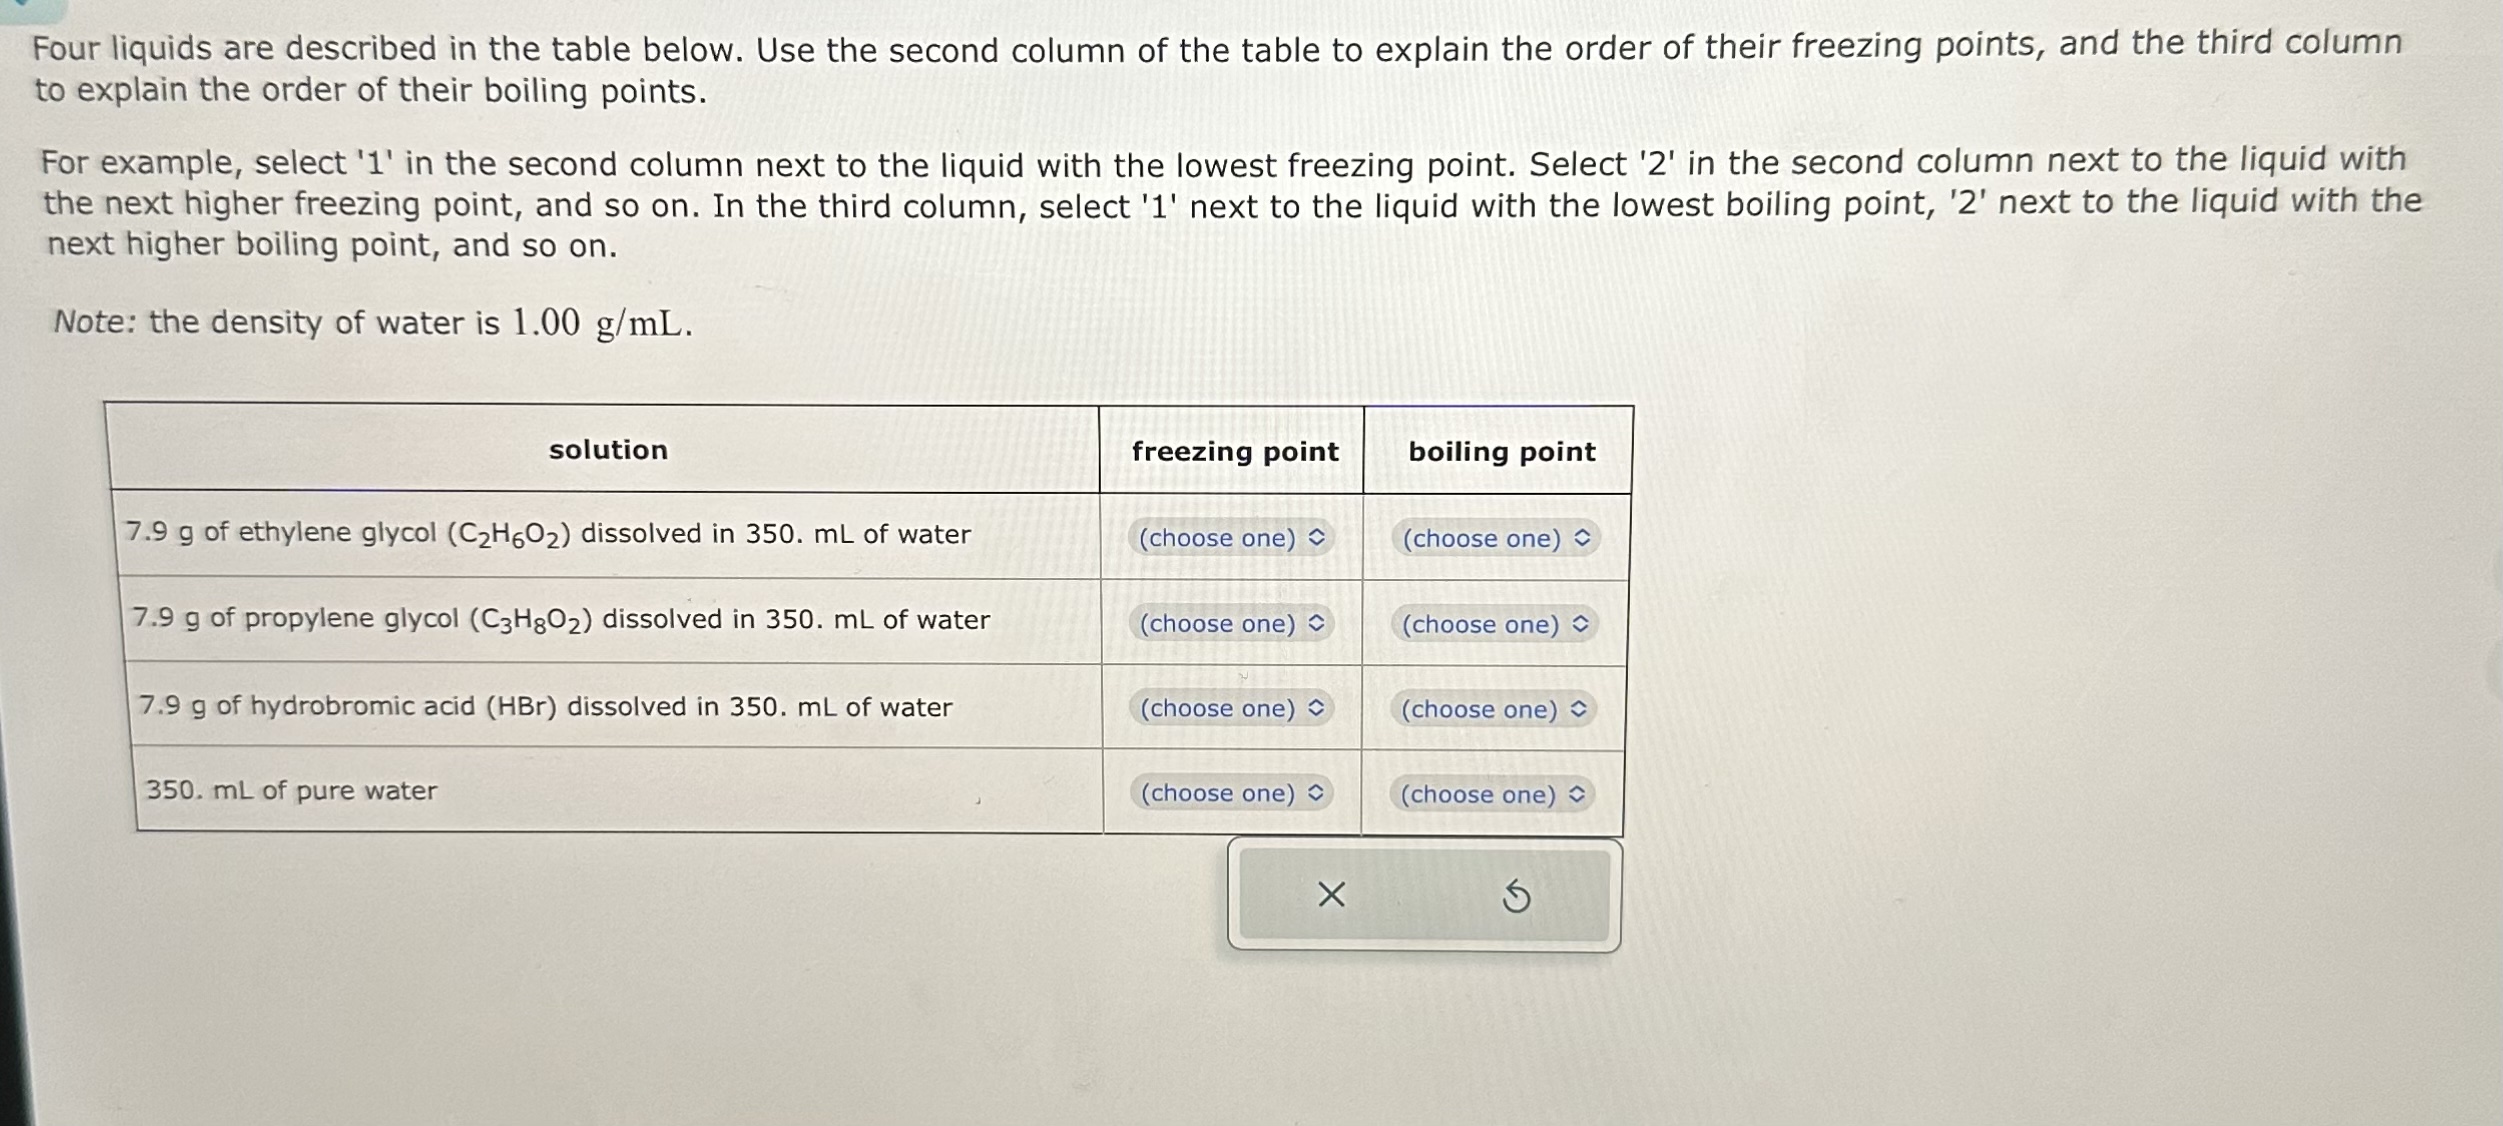Click the chevron on propylene glycol boiling dropdown
This screenshot has width=2503, height=1126.
tap(1582, 623)
